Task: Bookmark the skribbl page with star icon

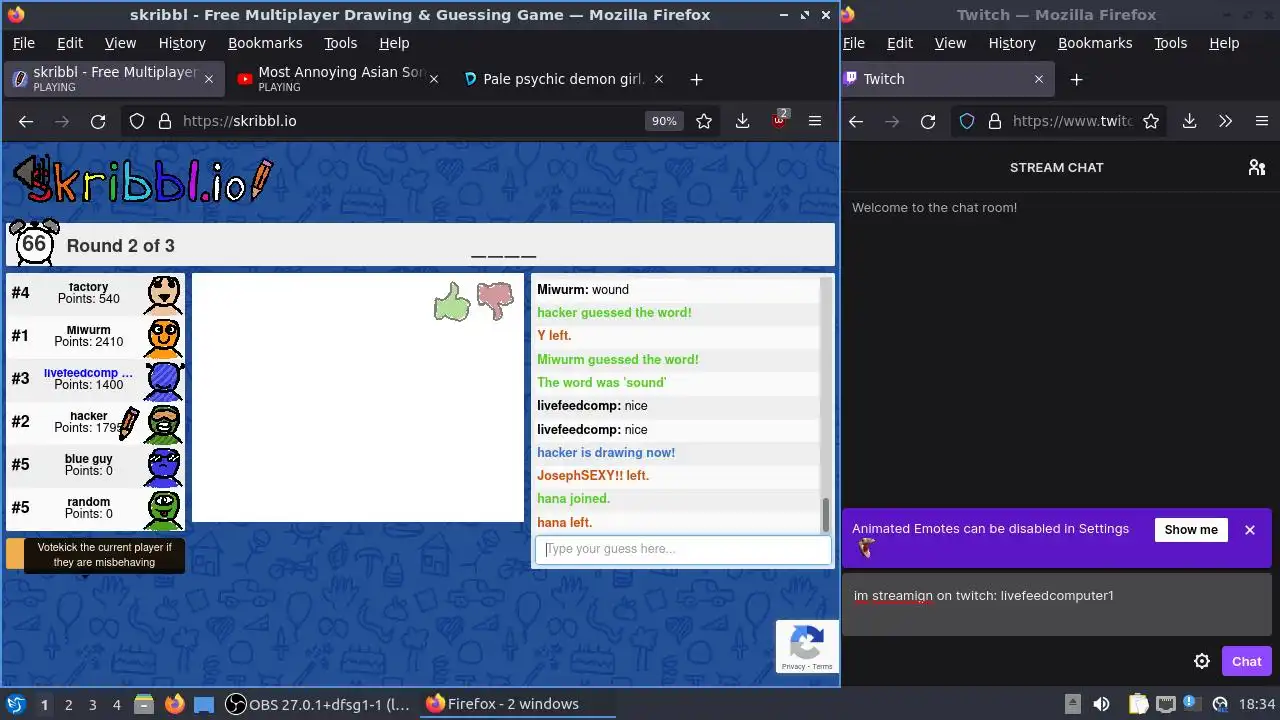Action: tap(704, 121)
